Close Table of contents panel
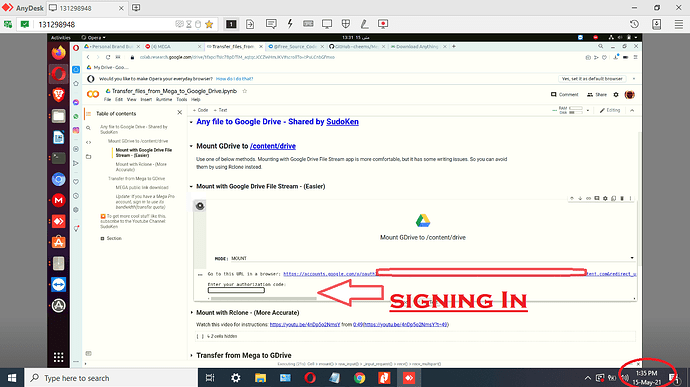 (180, 113)
